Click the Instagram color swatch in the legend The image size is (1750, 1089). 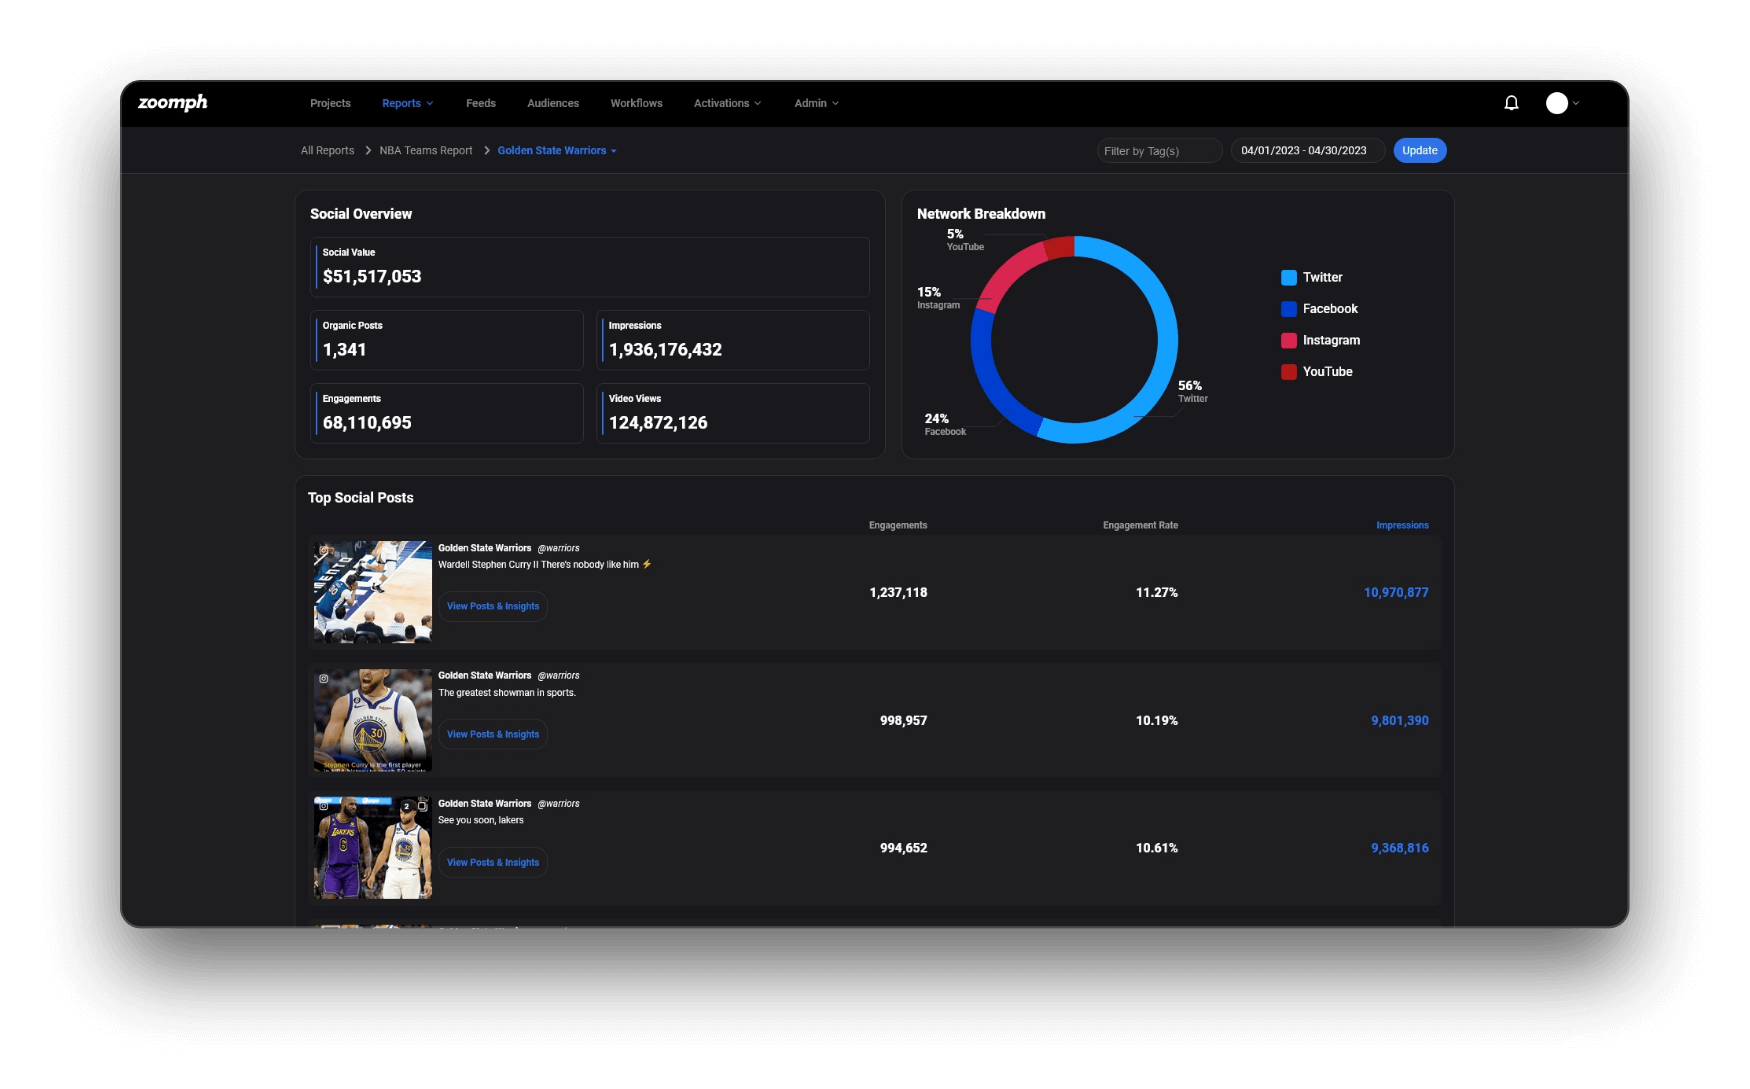[x=1288, y=340]
